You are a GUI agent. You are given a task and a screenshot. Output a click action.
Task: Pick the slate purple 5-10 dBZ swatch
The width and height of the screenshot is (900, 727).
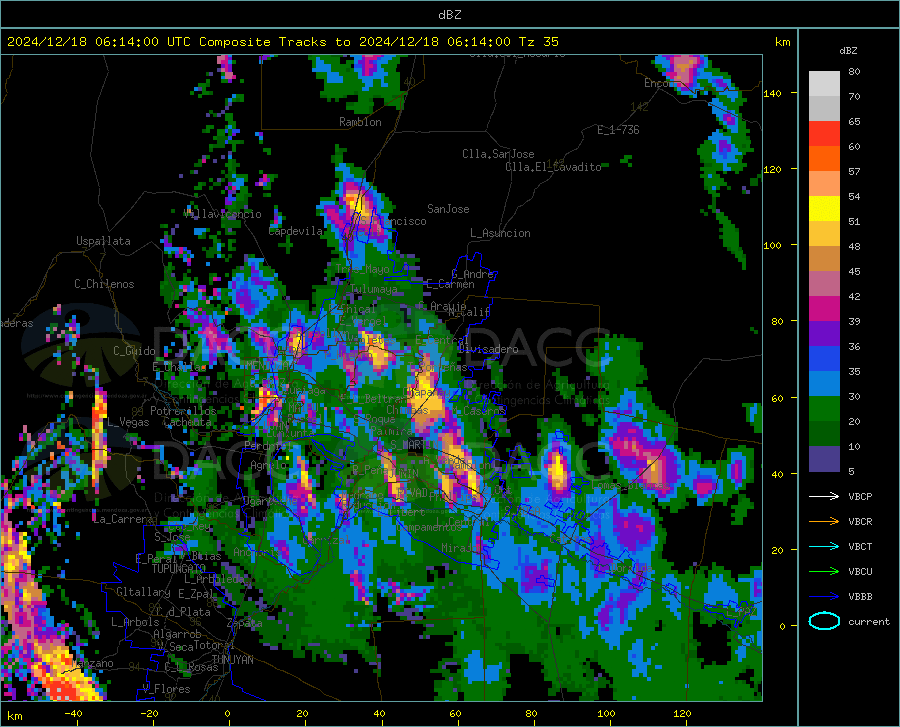[824, 459]
